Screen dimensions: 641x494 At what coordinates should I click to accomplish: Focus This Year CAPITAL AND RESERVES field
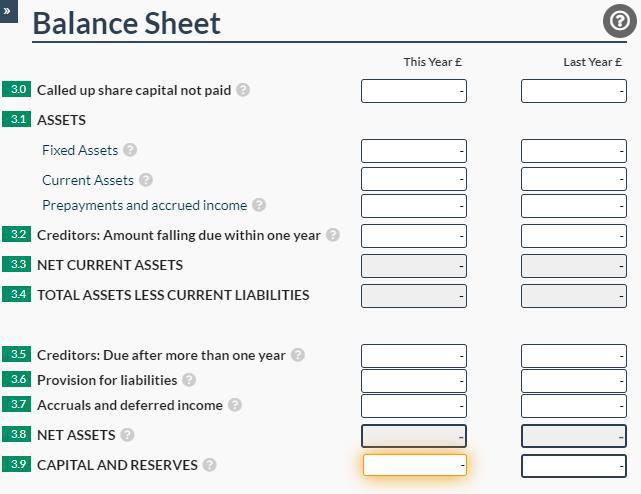(414, 465)
